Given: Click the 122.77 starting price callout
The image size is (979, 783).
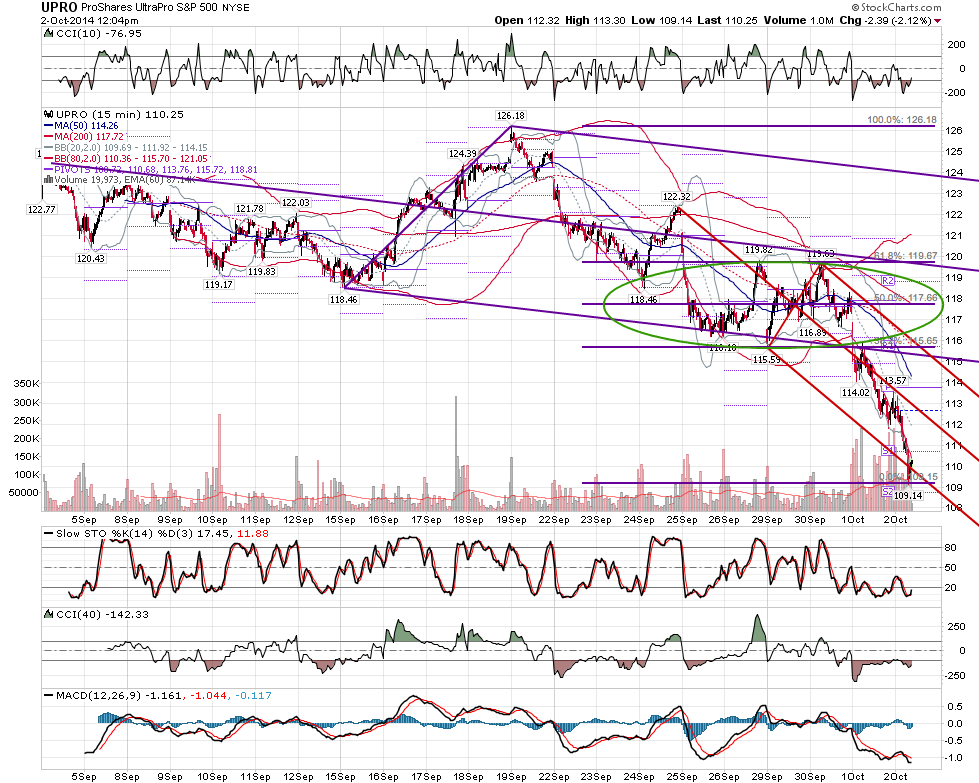Looking at the screenshot, I should click(x=42, y=210).
